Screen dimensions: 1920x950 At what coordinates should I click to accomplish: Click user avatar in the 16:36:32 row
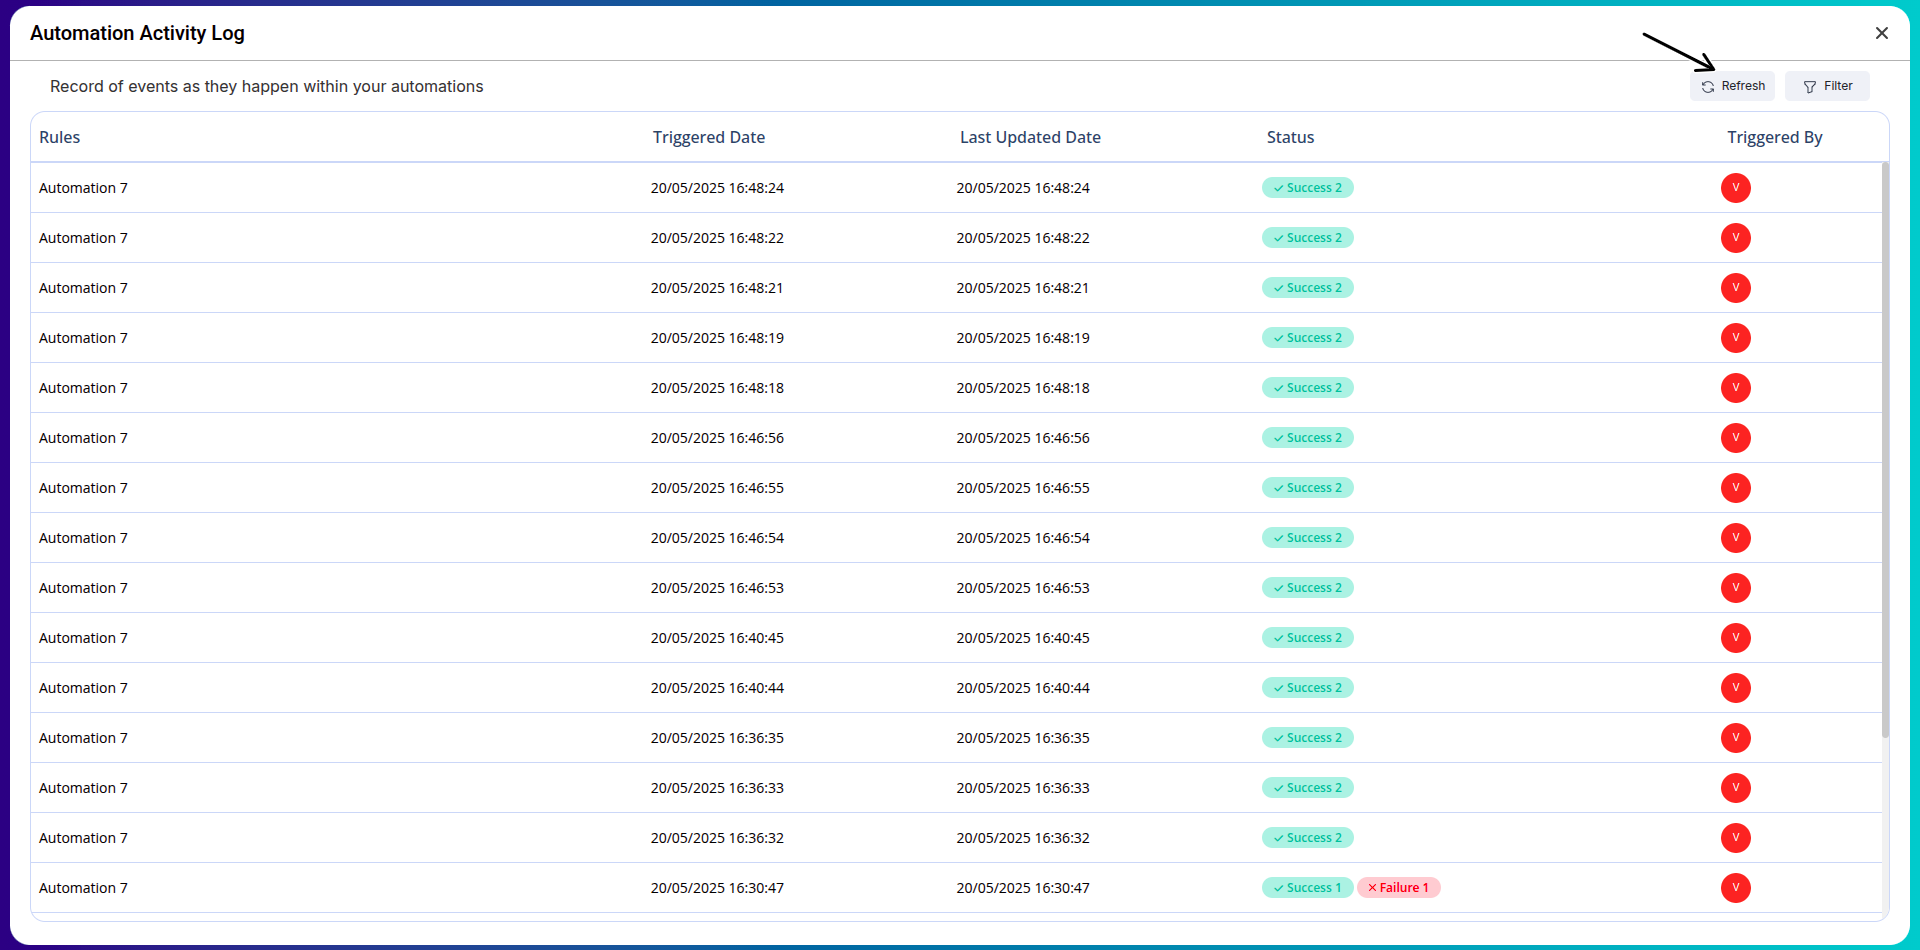pos(1735,838)
